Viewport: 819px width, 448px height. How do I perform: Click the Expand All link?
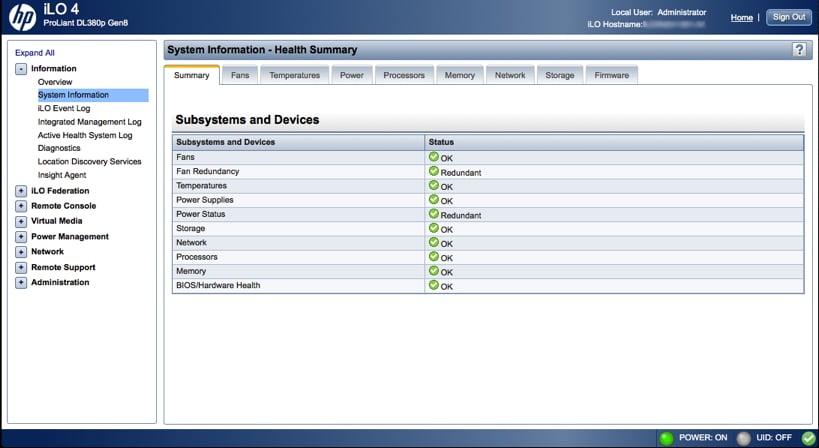34,53
